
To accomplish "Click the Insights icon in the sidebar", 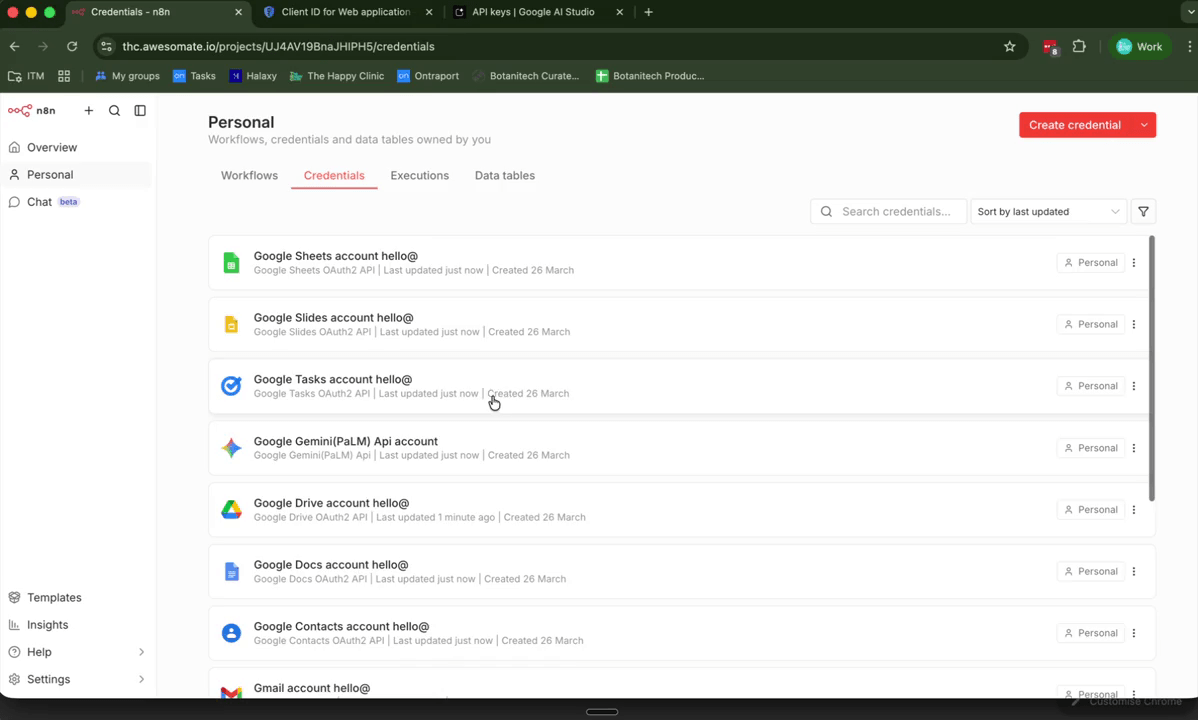I will [x=15, y=624].
